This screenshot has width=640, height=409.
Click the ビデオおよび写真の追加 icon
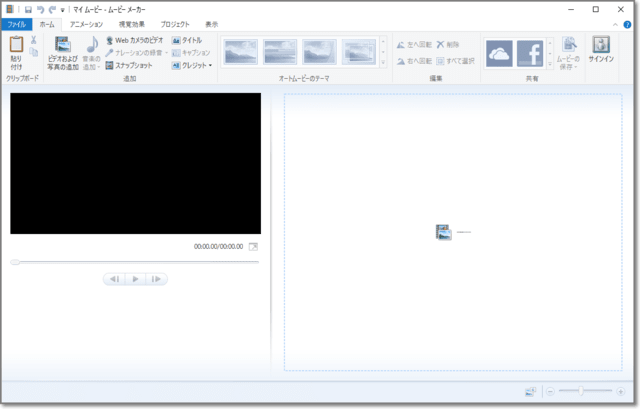point(63,45)
